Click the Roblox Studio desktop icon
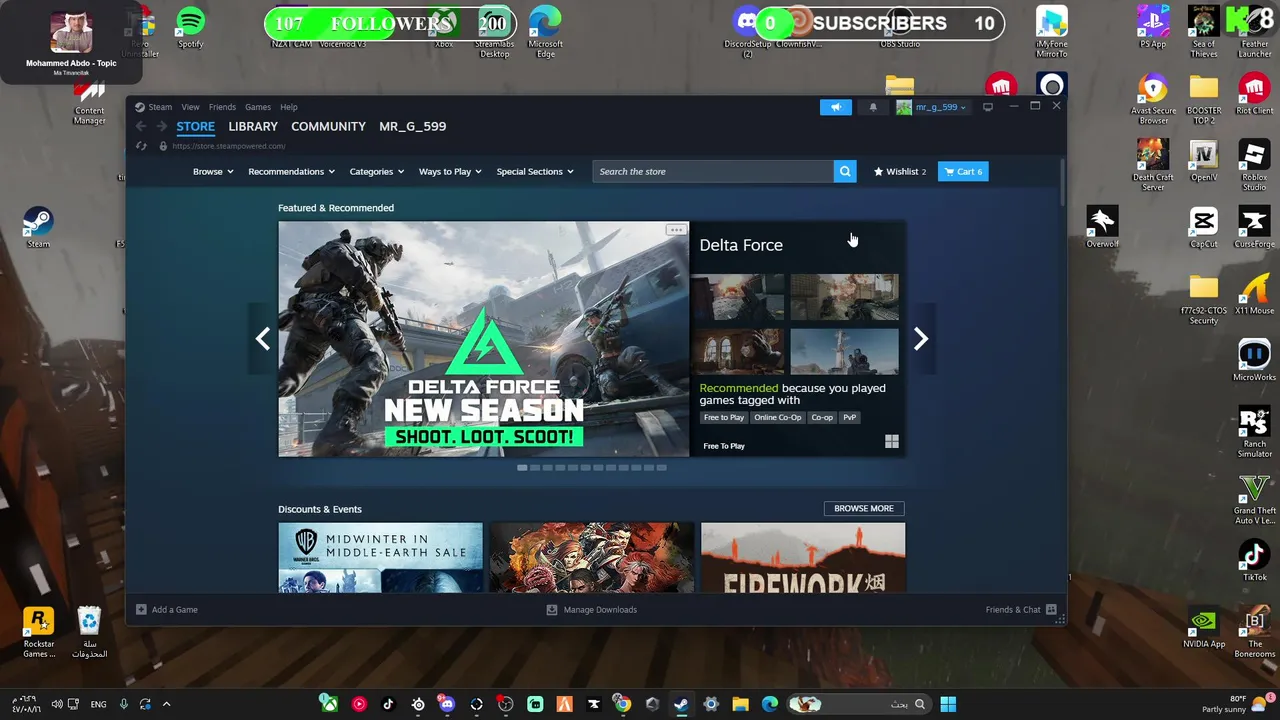 point(1254,166)
